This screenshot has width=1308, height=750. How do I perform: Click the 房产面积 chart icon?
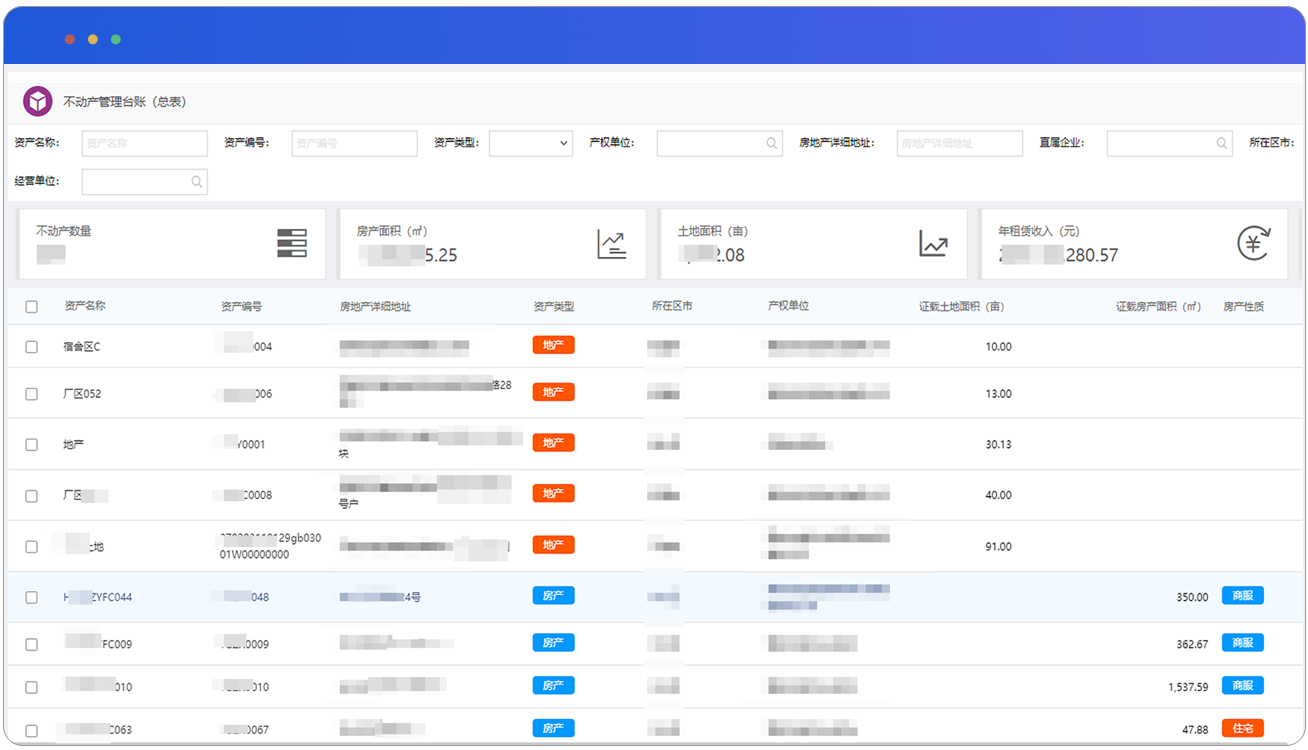pos(612,244)
